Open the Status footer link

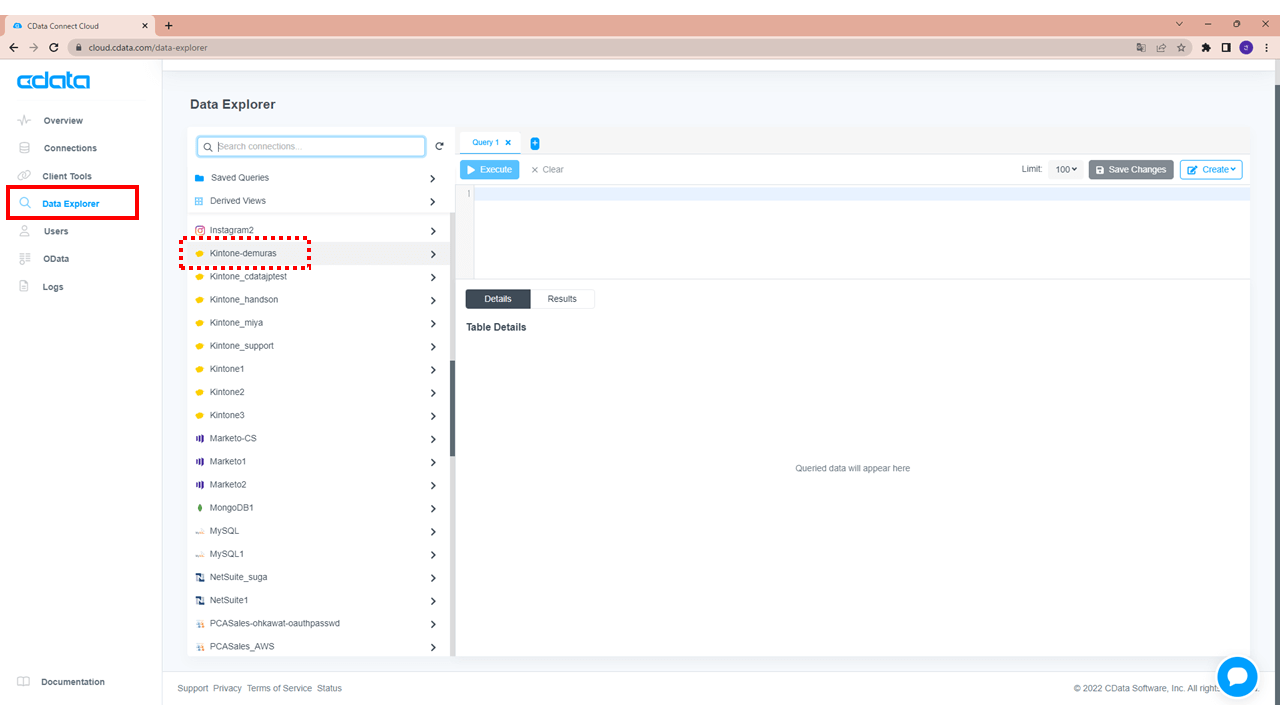[329, 688]
